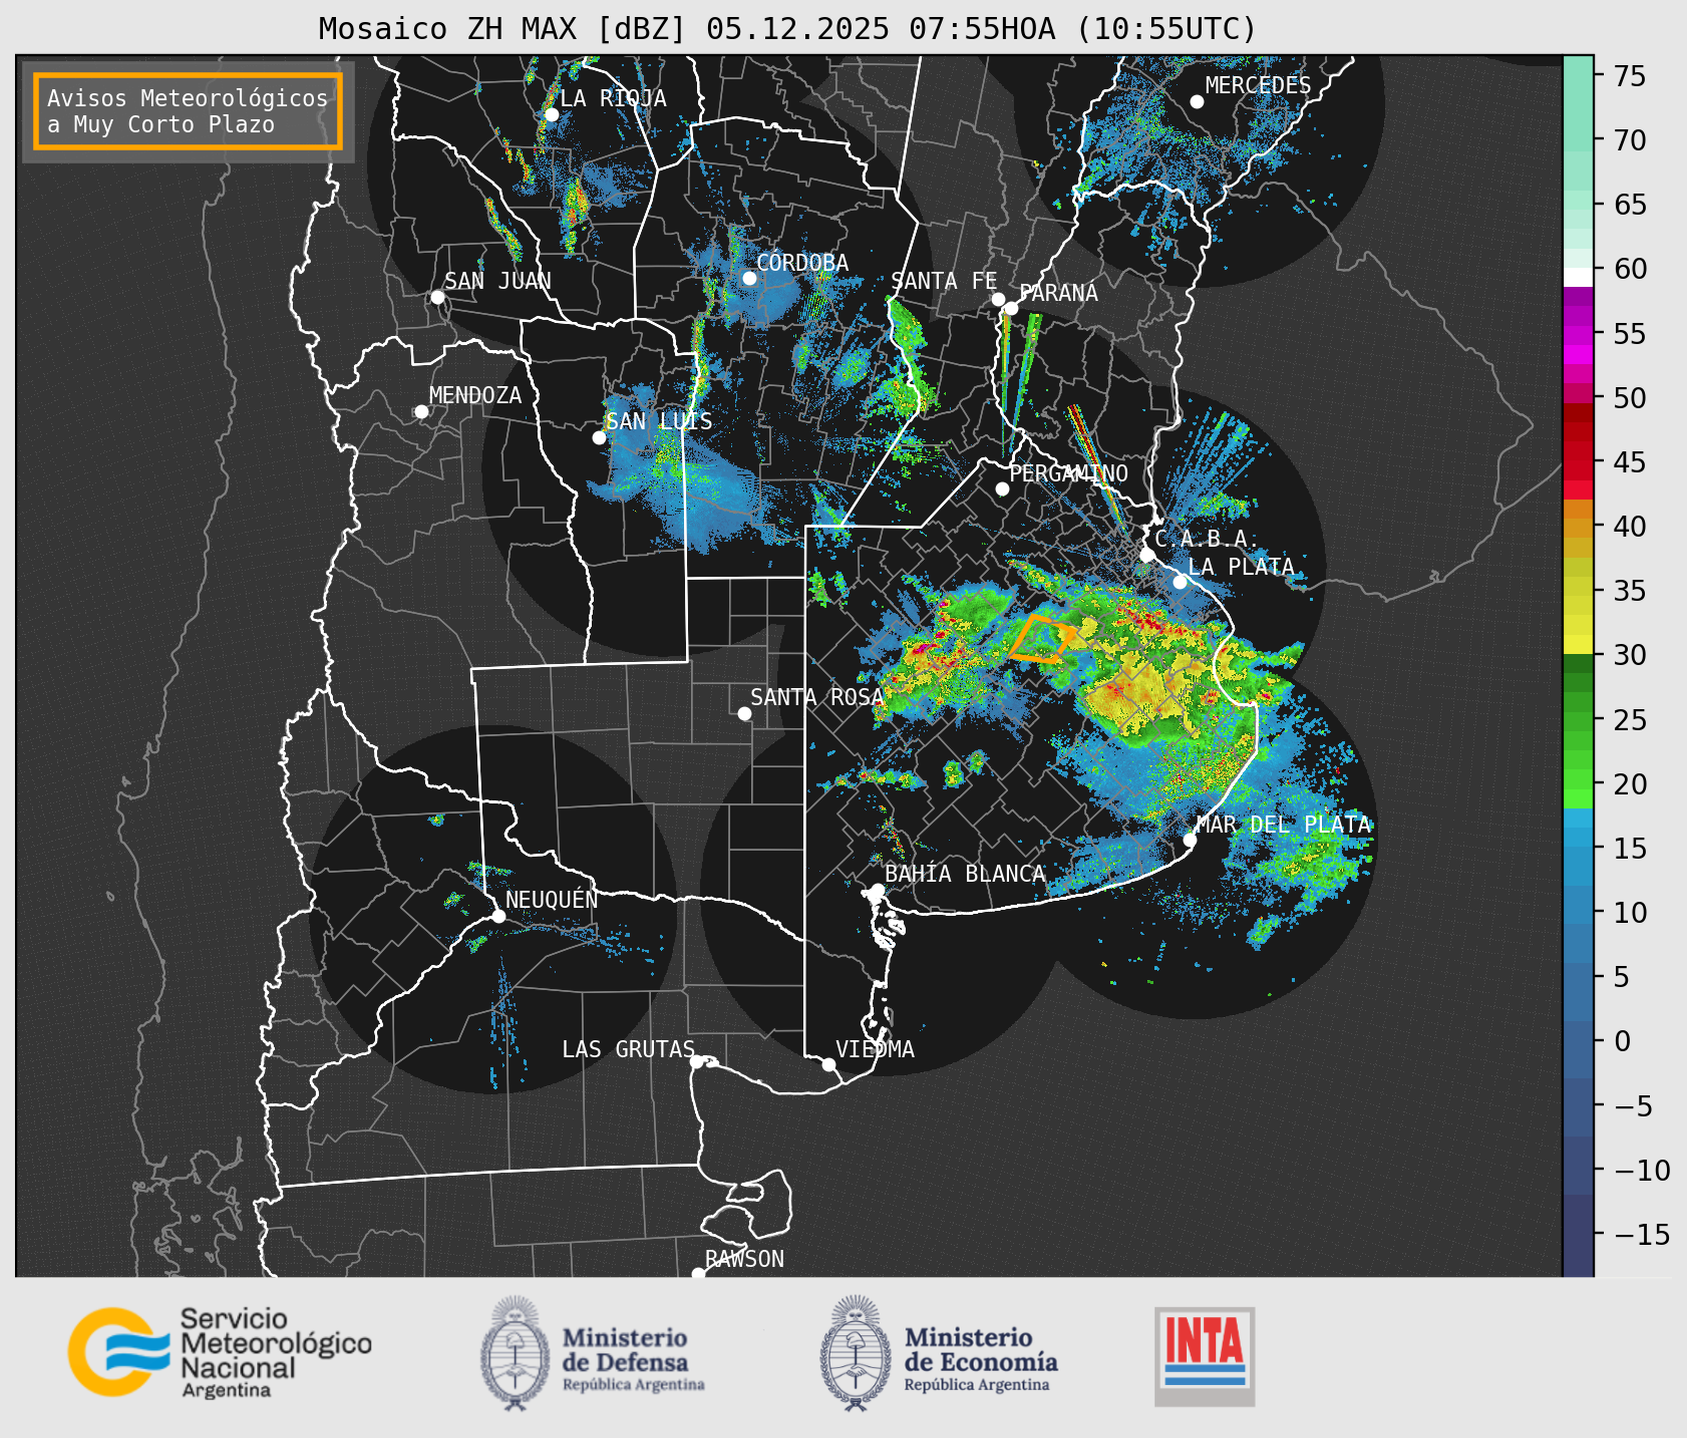
Task: Click the Neuquén city marker dot
Action: point(498,916)
